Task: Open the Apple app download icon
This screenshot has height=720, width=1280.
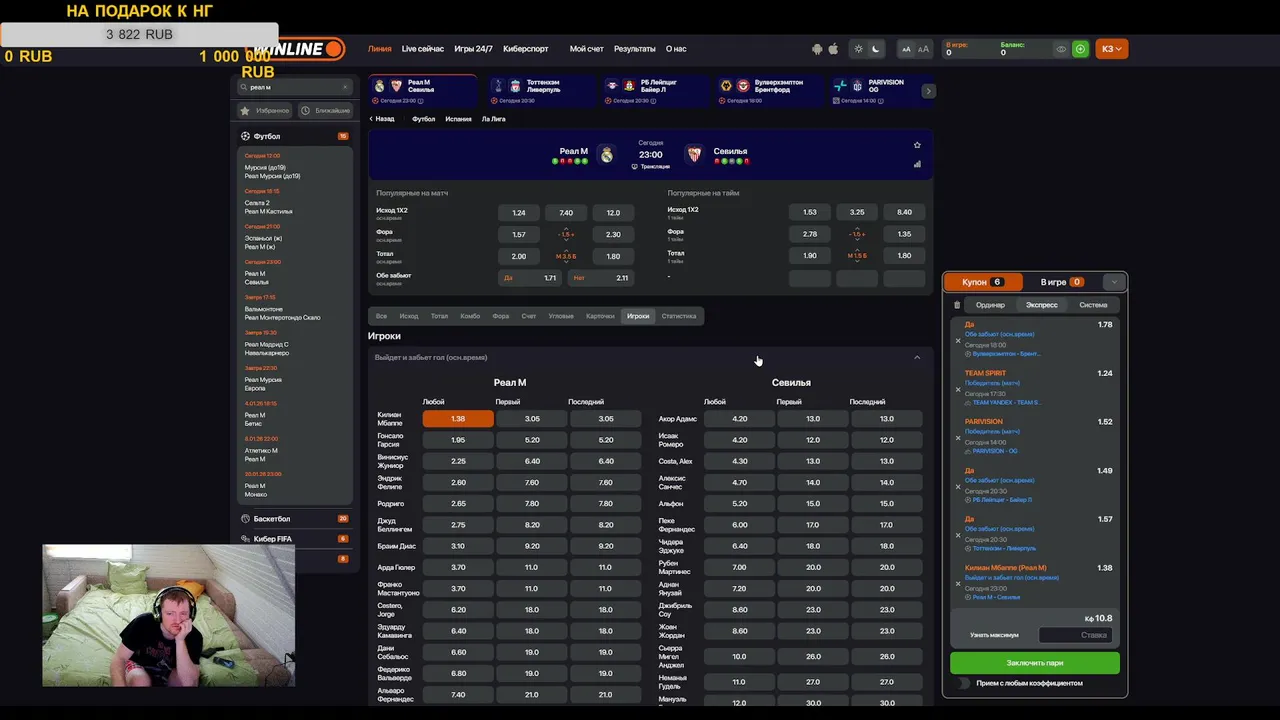Action: tap(833, 49)
